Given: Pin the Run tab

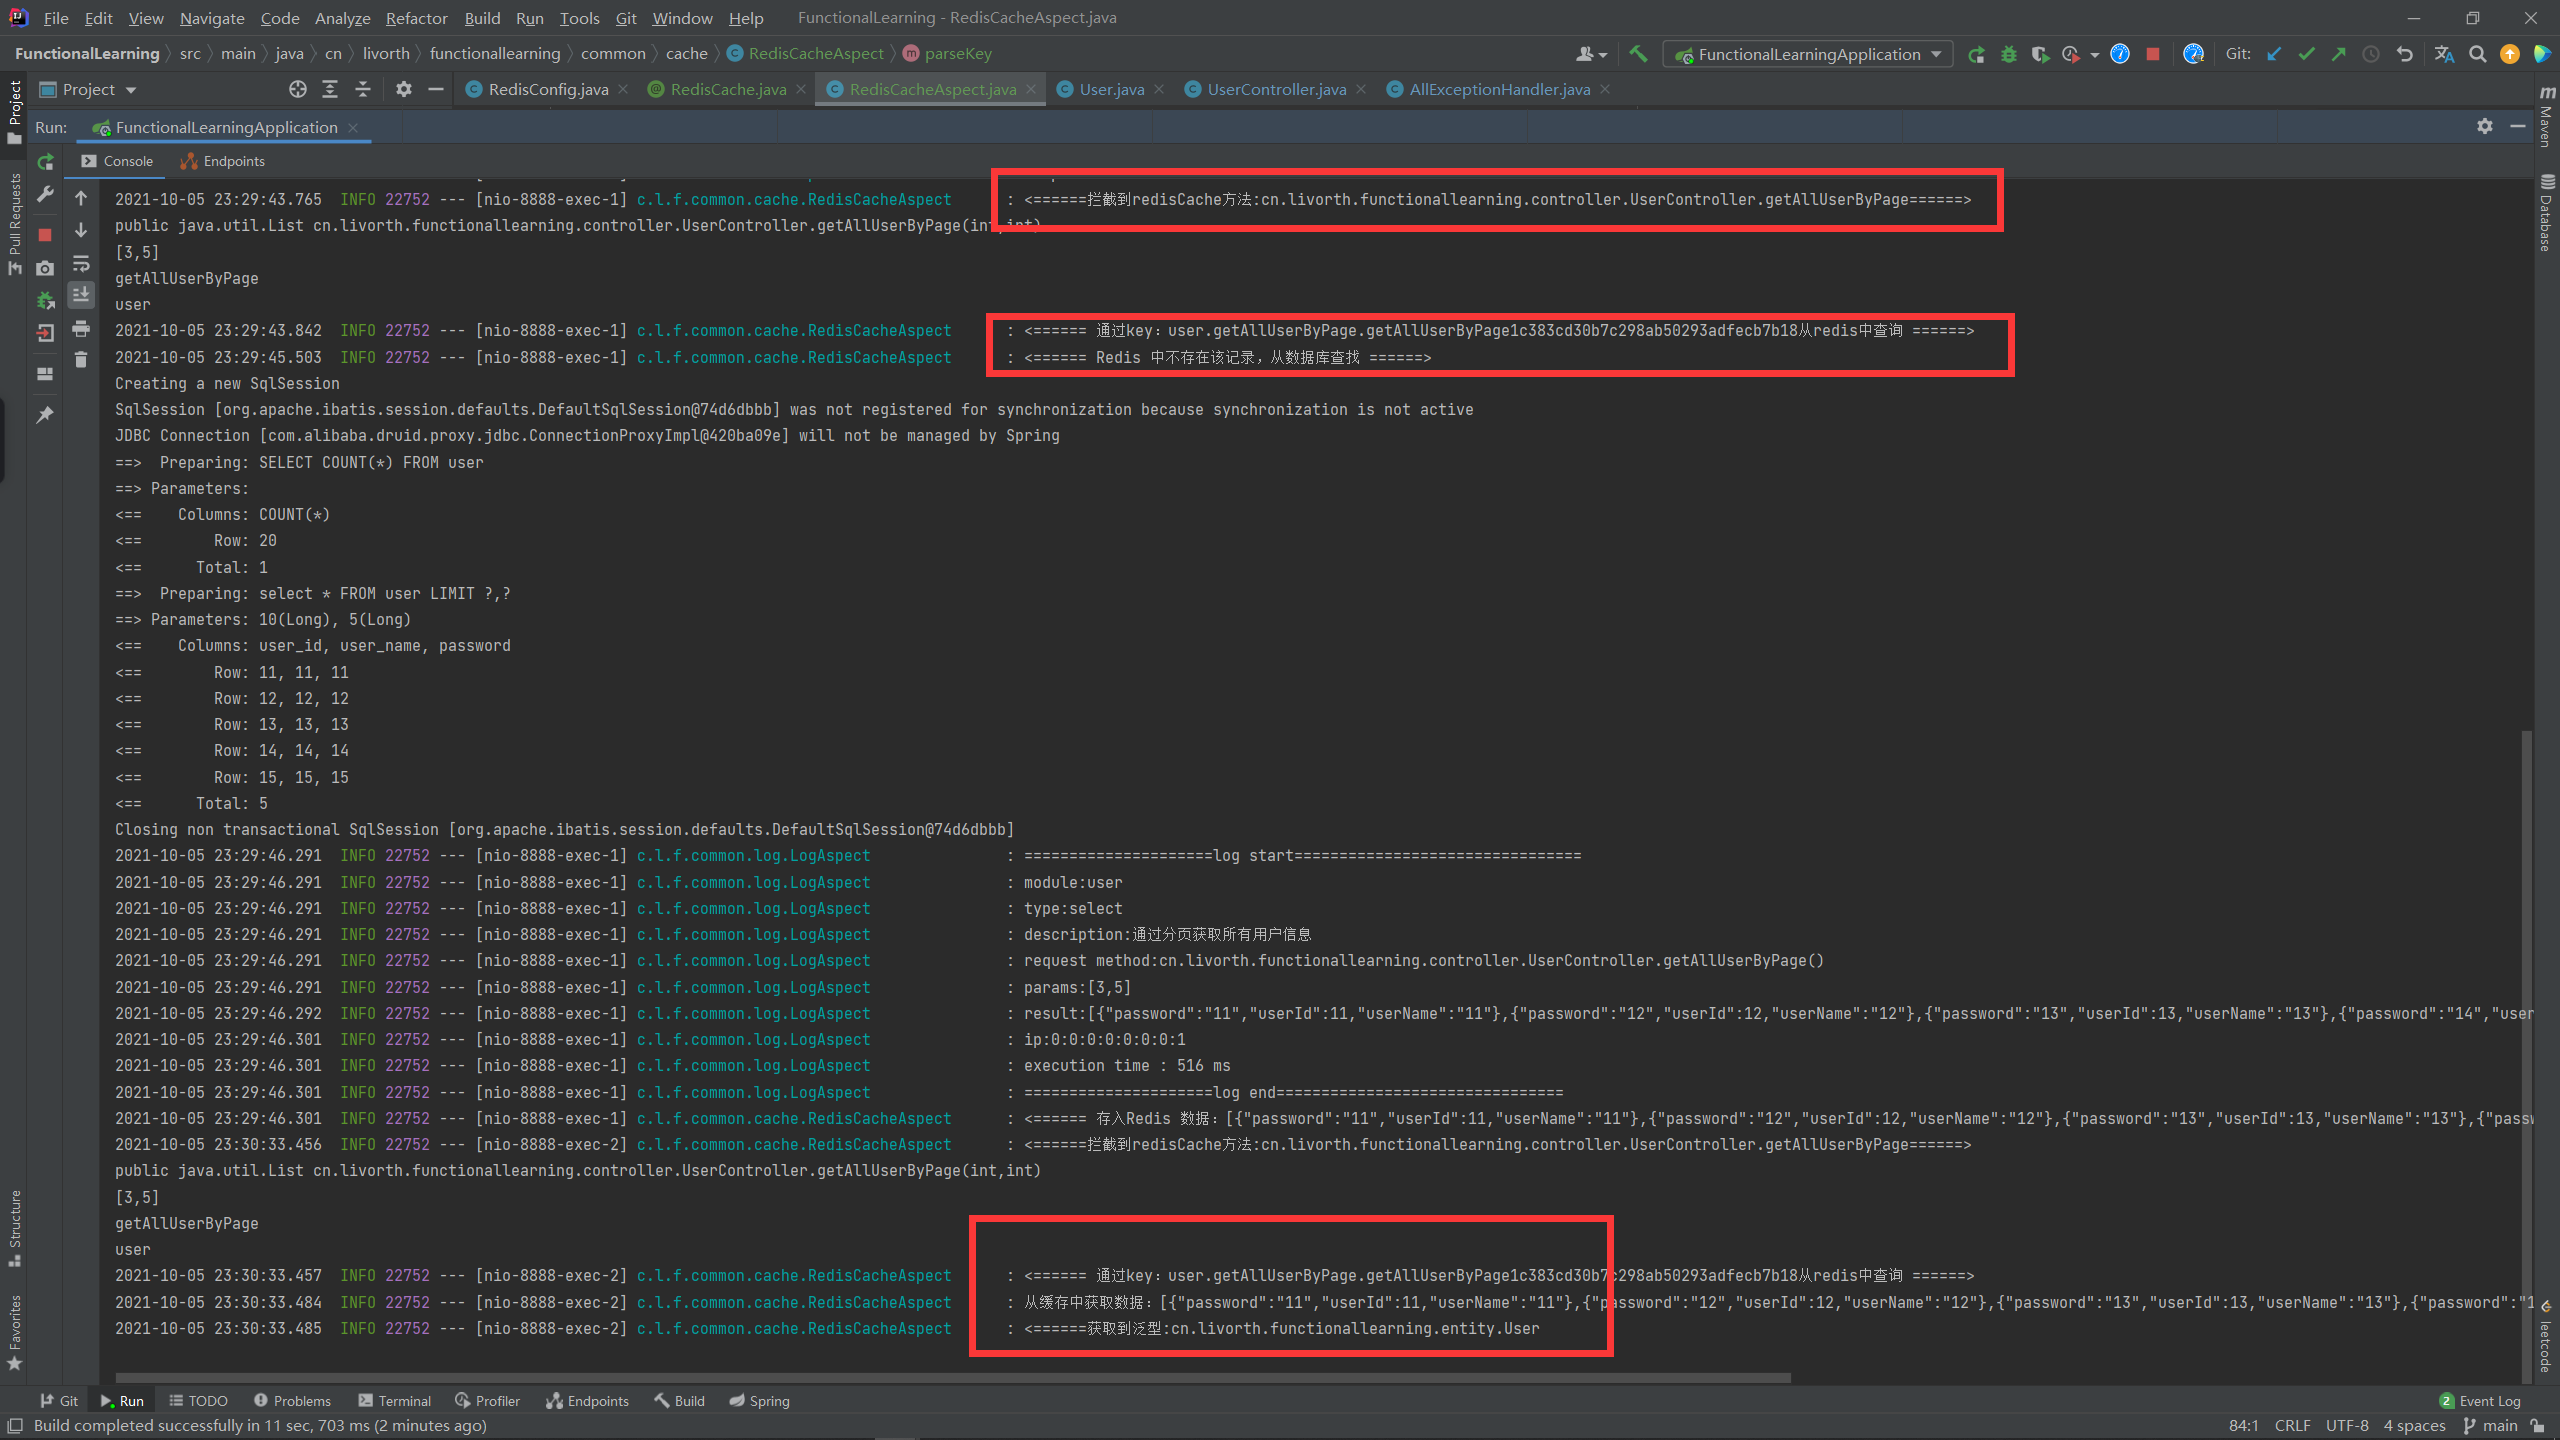Looking at the screenshot, I should (45, 414).
